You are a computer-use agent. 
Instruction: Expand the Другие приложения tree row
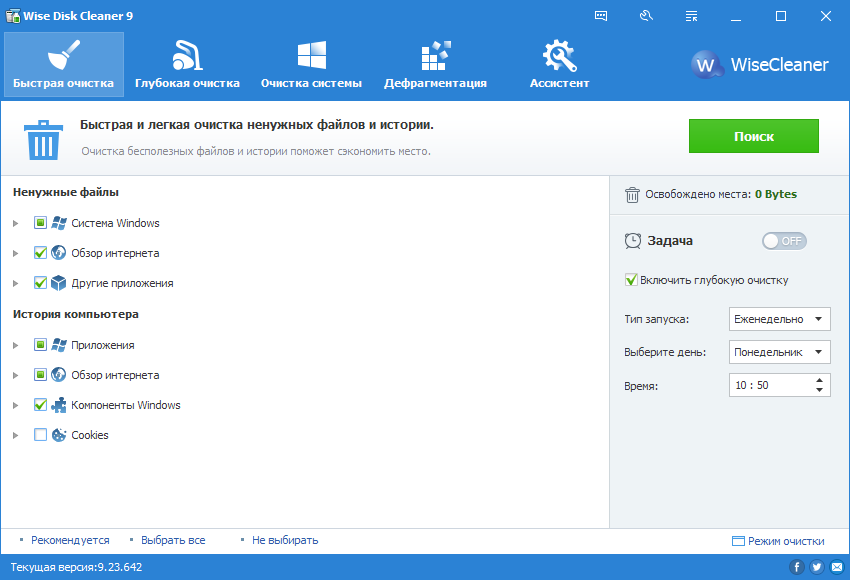pyautogui.click(x=16, y=283)
